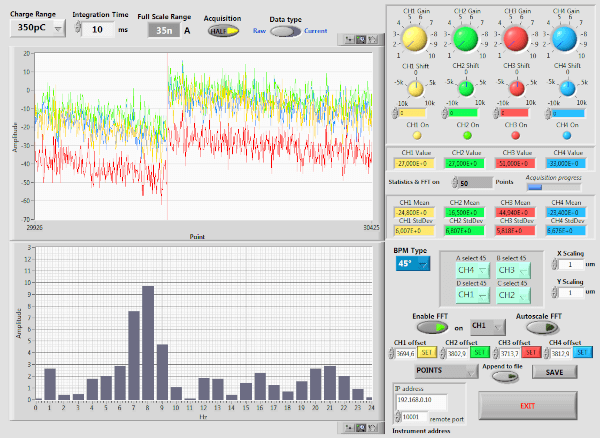Viewport: 600px width, 438px height.
Task: Click the CH3 Gain red knob
Action: (x=515, y=38)
